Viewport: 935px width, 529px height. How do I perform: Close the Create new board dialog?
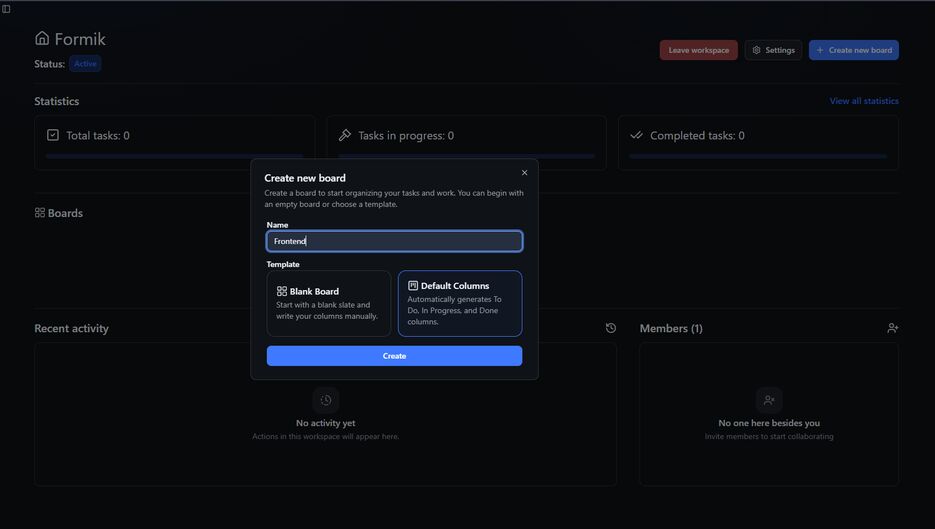click(525, 173)
